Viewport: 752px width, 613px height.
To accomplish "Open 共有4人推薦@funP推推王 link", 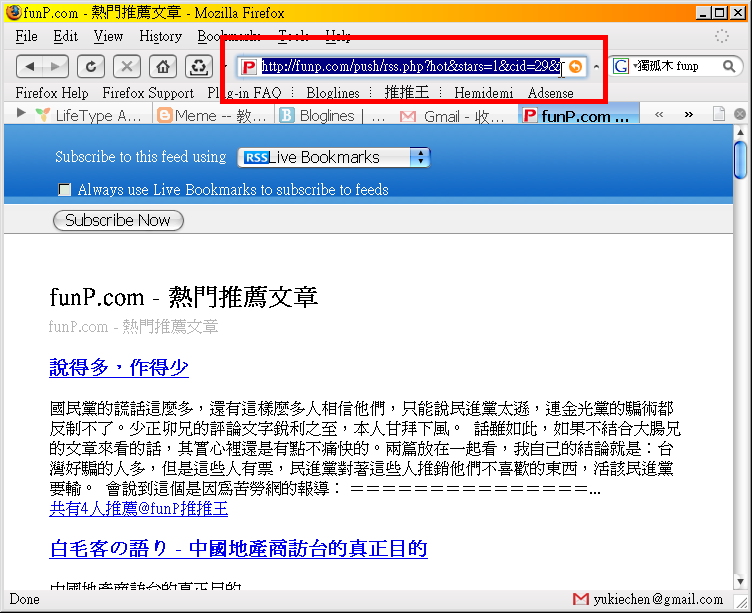I will click(x=139, y=508).
